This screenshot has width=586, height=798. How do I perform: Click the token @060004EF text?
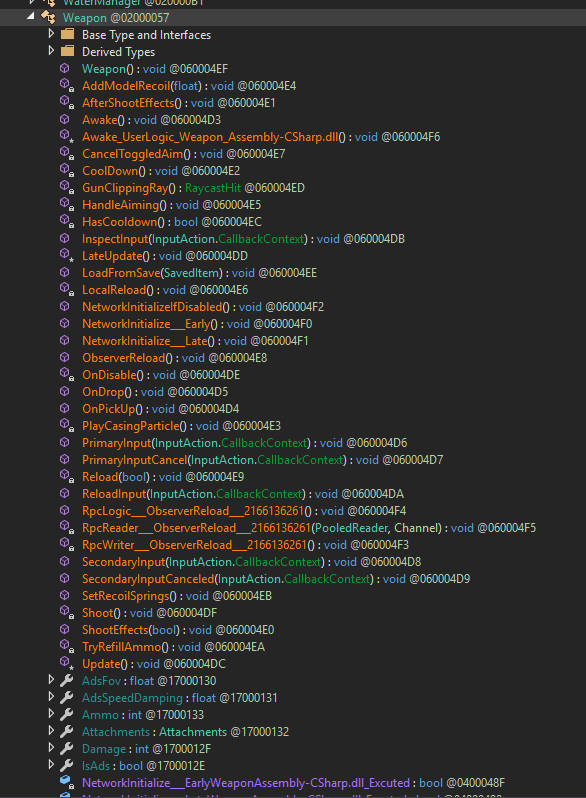pyautogui.click(x=198, y=69)
